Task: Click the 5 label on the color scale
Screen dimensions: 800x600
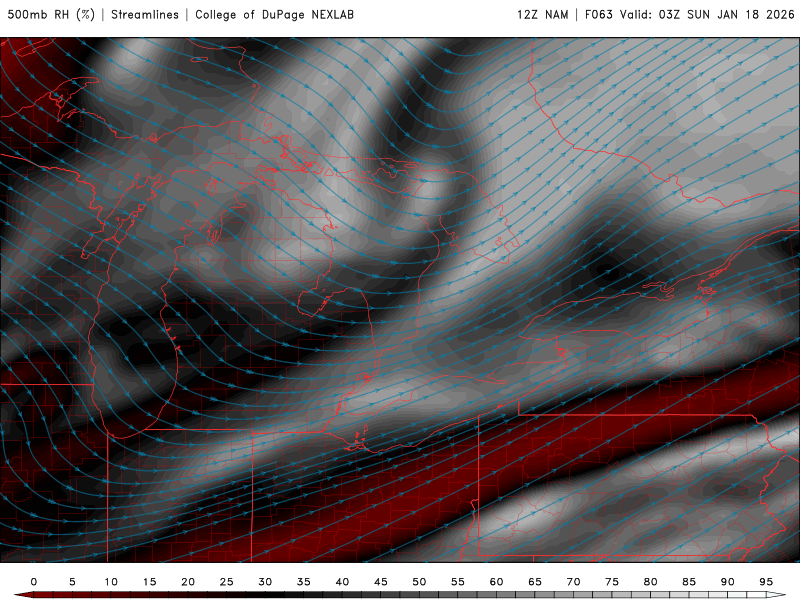Action: (x=72, y=582)
